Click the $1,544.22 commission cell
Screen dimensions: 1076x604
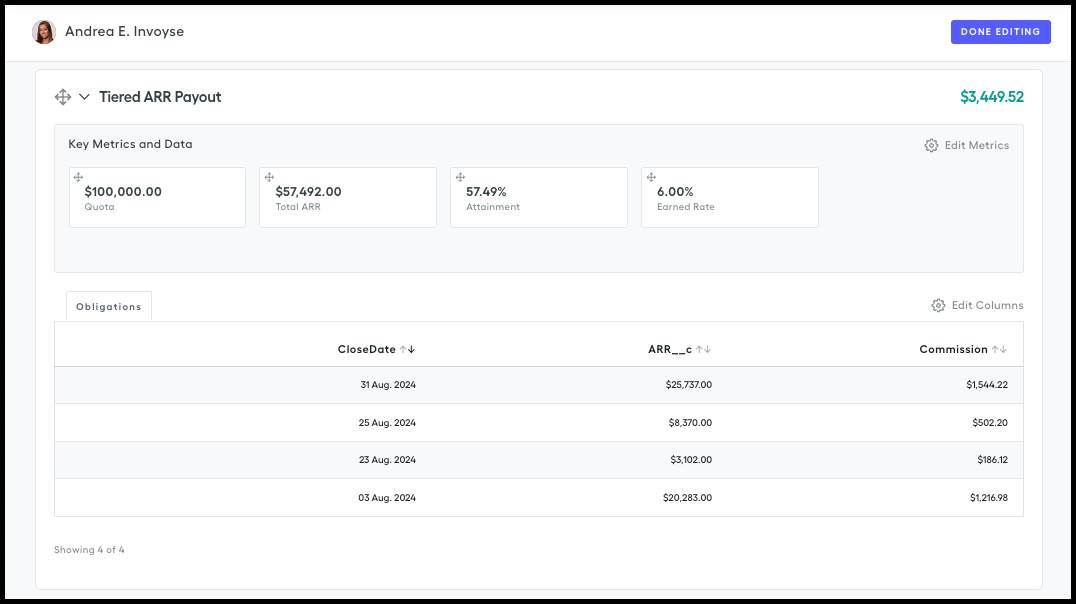(987, 385)
